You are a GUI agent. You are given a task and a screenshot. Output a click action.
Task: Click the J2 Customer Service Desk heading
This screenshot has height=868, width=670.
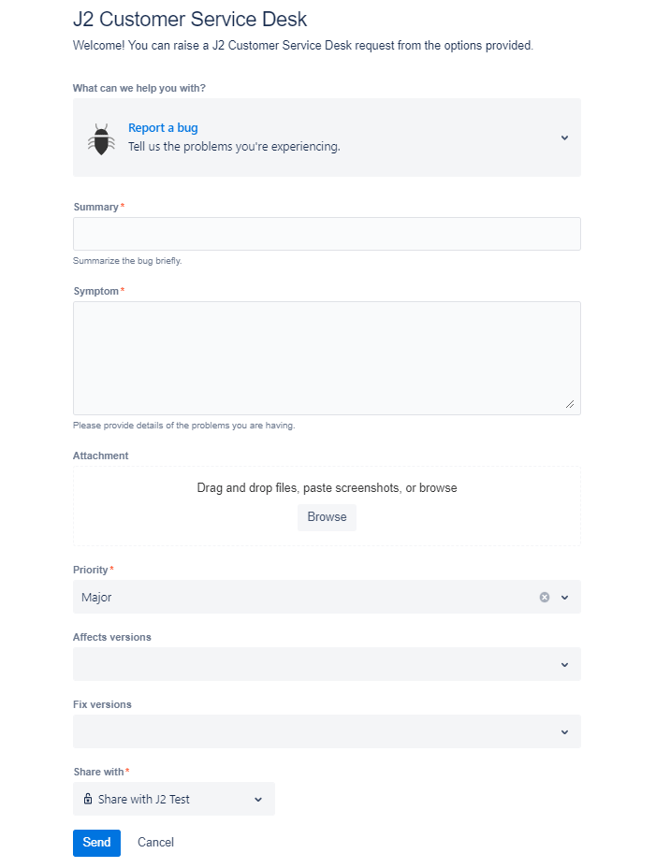190,19
